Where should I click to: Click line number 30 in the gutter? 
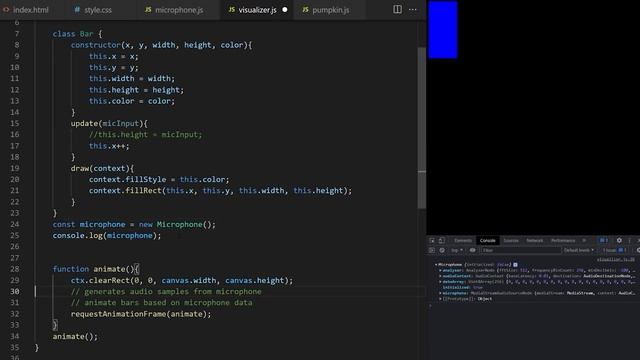(x=15, y=291)
